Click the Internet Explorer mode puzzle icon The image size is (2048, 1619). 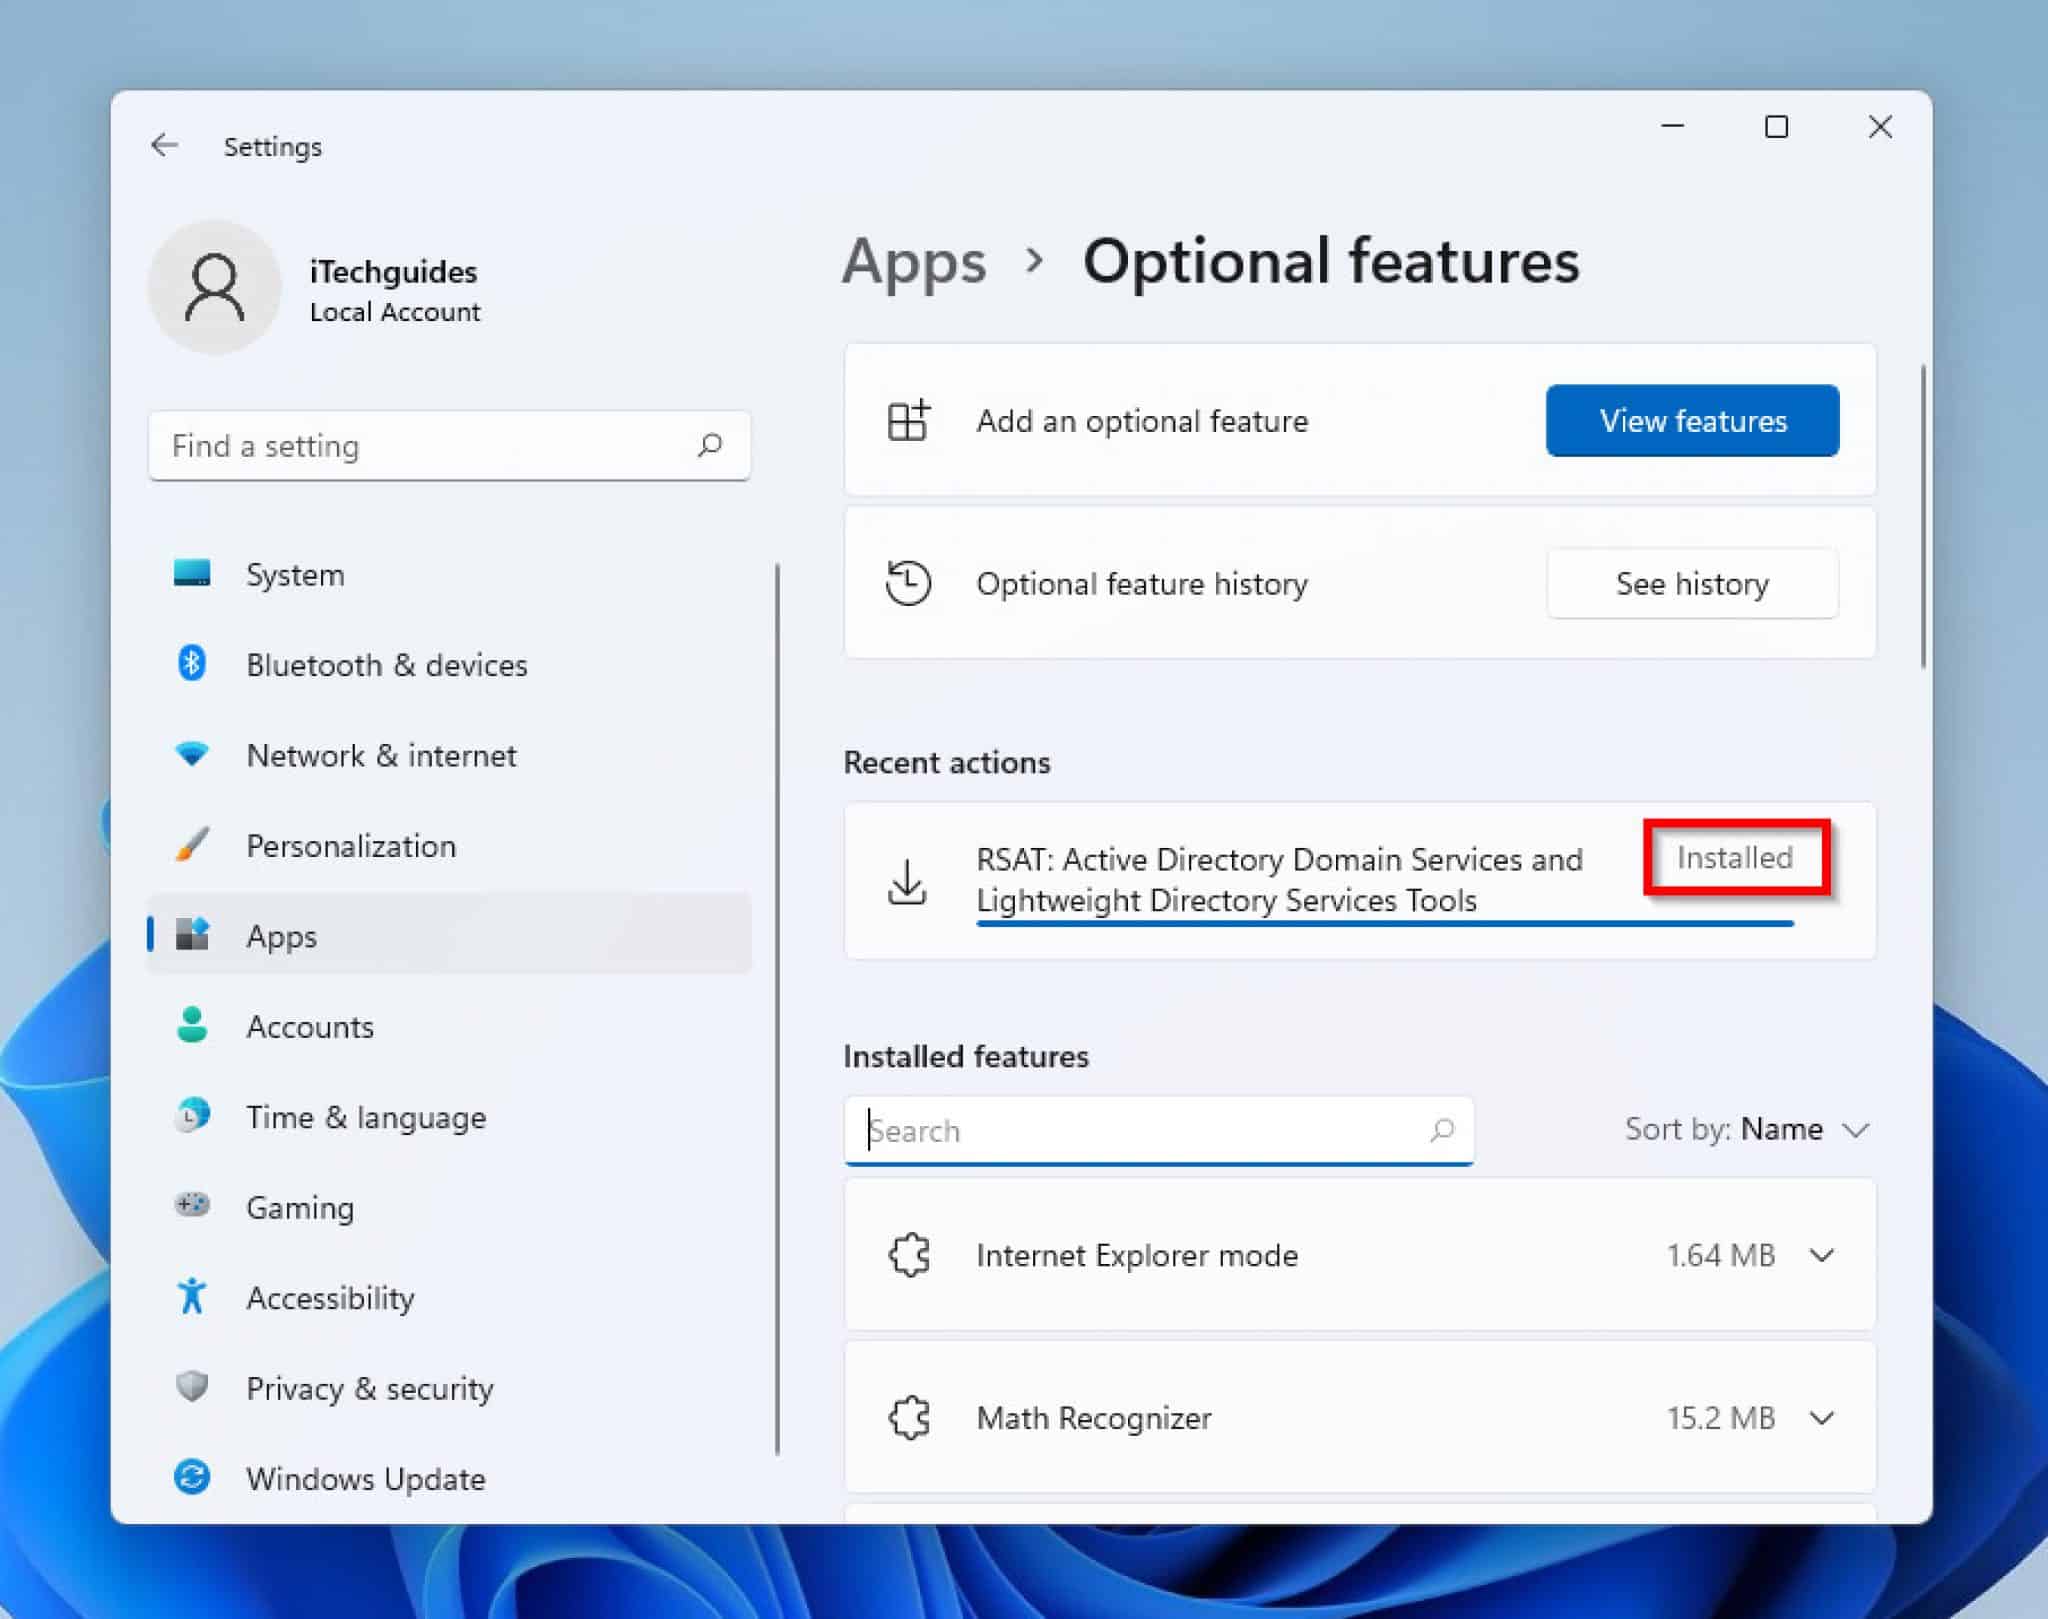coord(908,1255)
